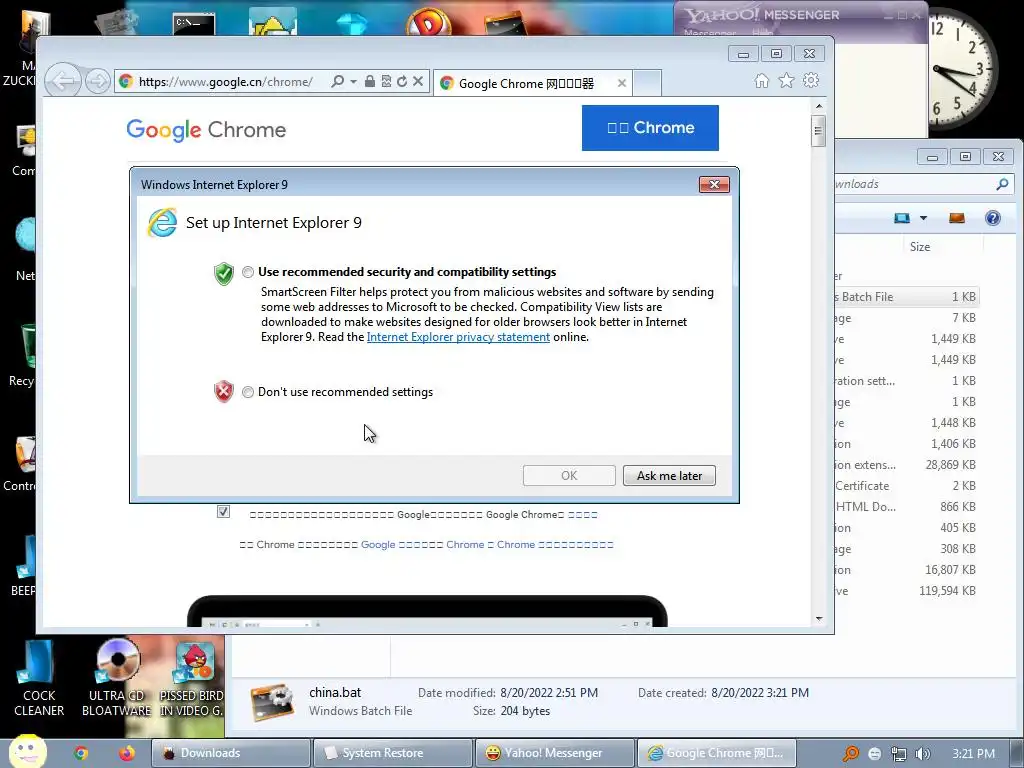Viewport: 1024px width, 768px height.
Task: Click the volume speaker tray icon
Action: (922, 754)
